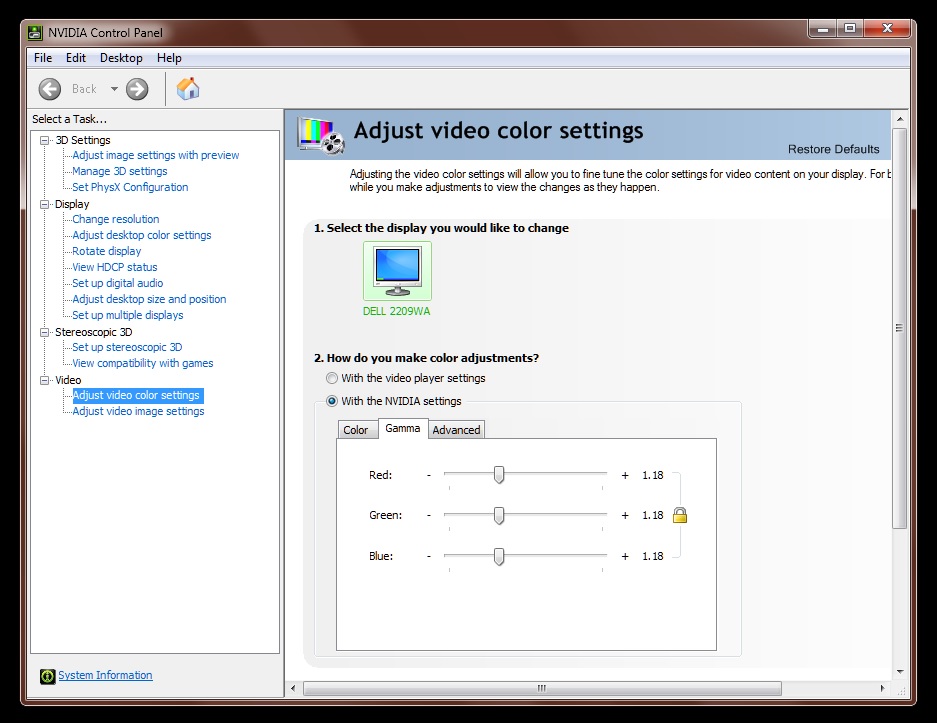Screen dimensions: 937x723
Task: Open 'Set PhysX Configuration'
Action: coord(130,187)
